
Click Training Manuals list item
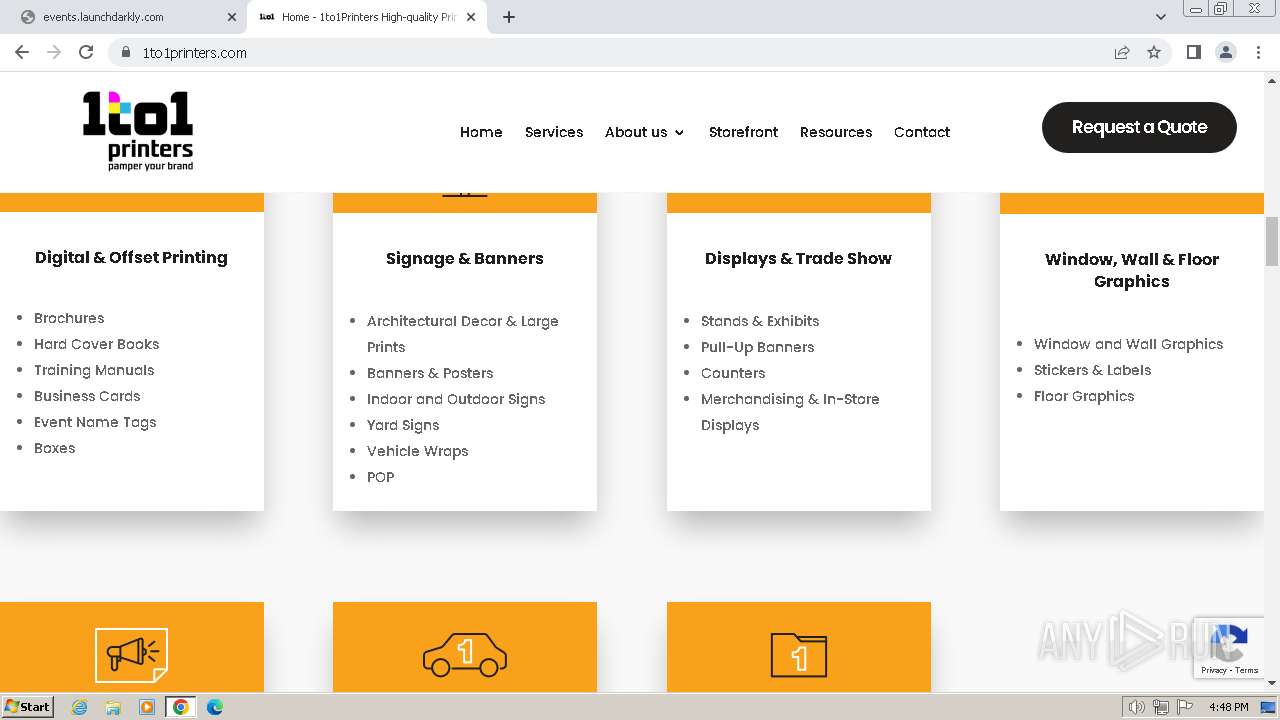pos(94,370)
